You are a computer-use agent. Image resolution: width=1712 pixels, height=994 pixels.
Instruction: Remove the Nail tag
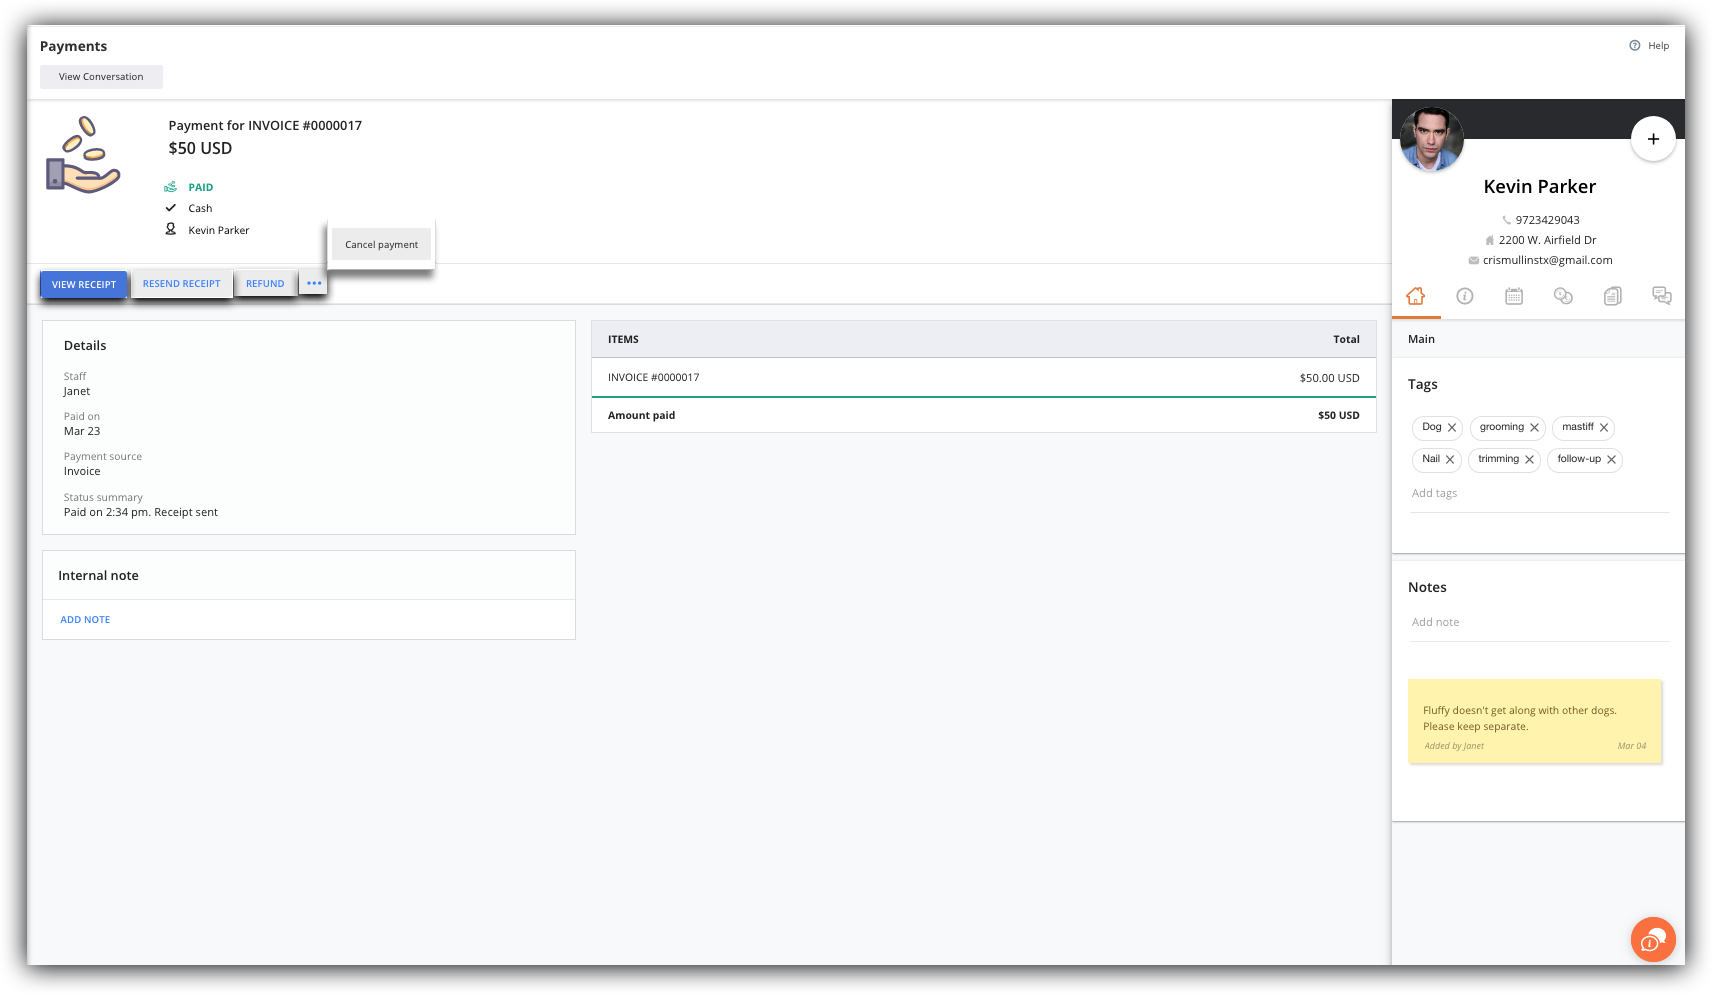[1450, 460]
